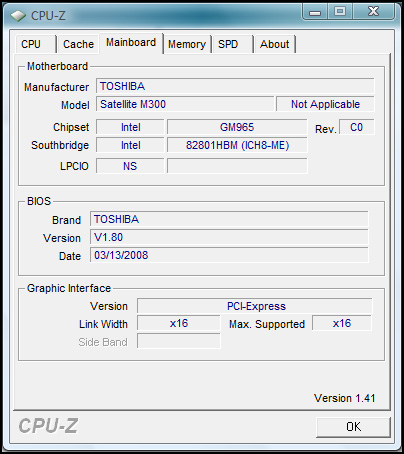Click the BIOS version V1.80 value
The height and width of the screenshot is (454, 404).
tap(229, 237)
